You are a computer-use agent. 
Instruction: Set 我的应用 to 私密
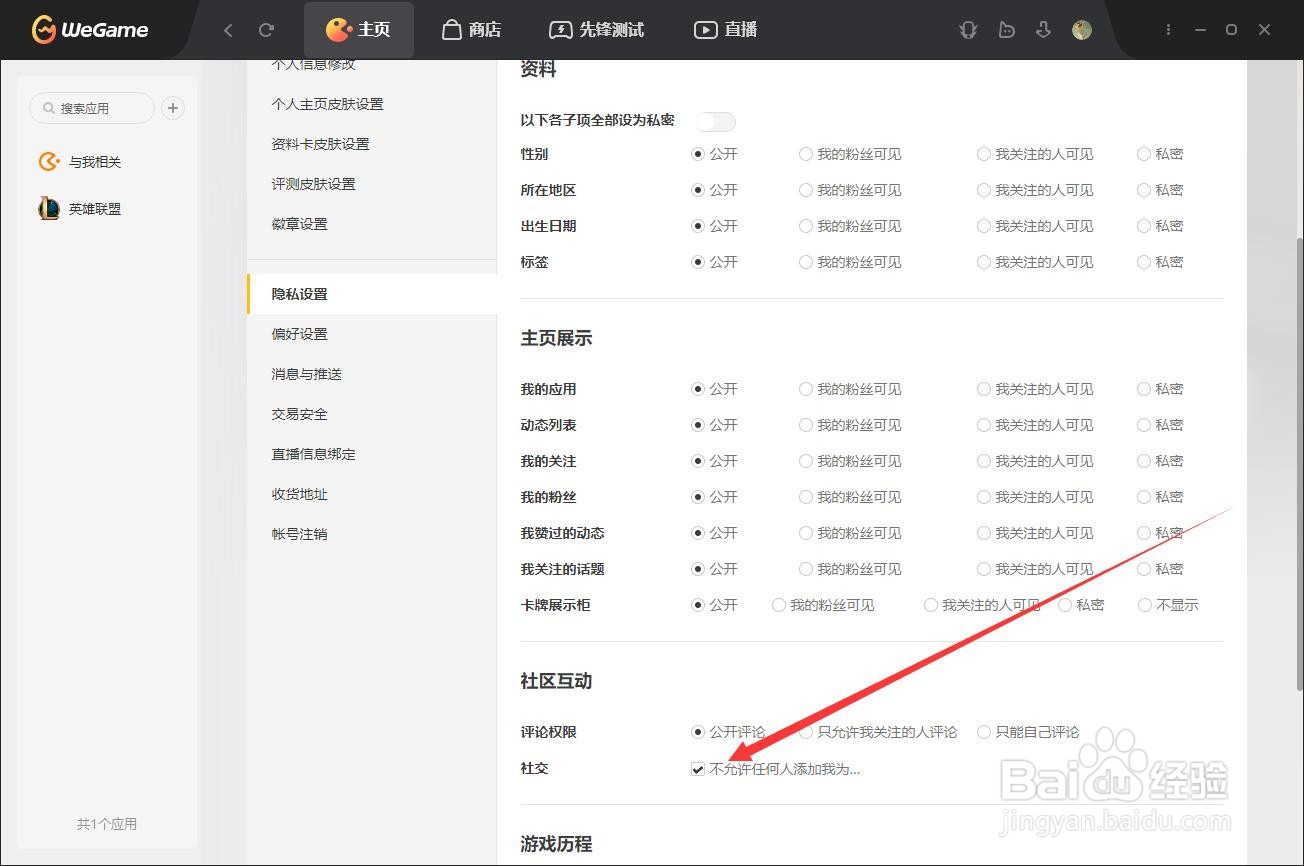[1144, 389]
